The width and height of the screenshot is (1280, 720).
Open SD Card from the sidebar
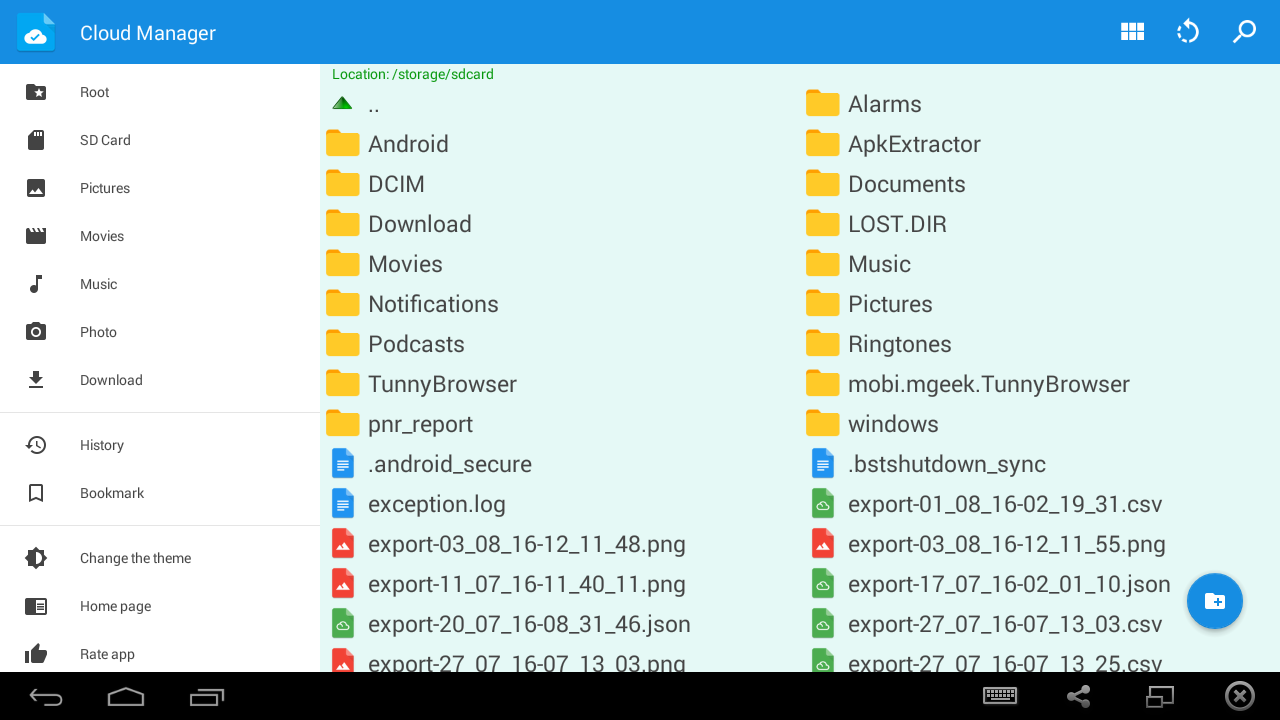(105, 140)
